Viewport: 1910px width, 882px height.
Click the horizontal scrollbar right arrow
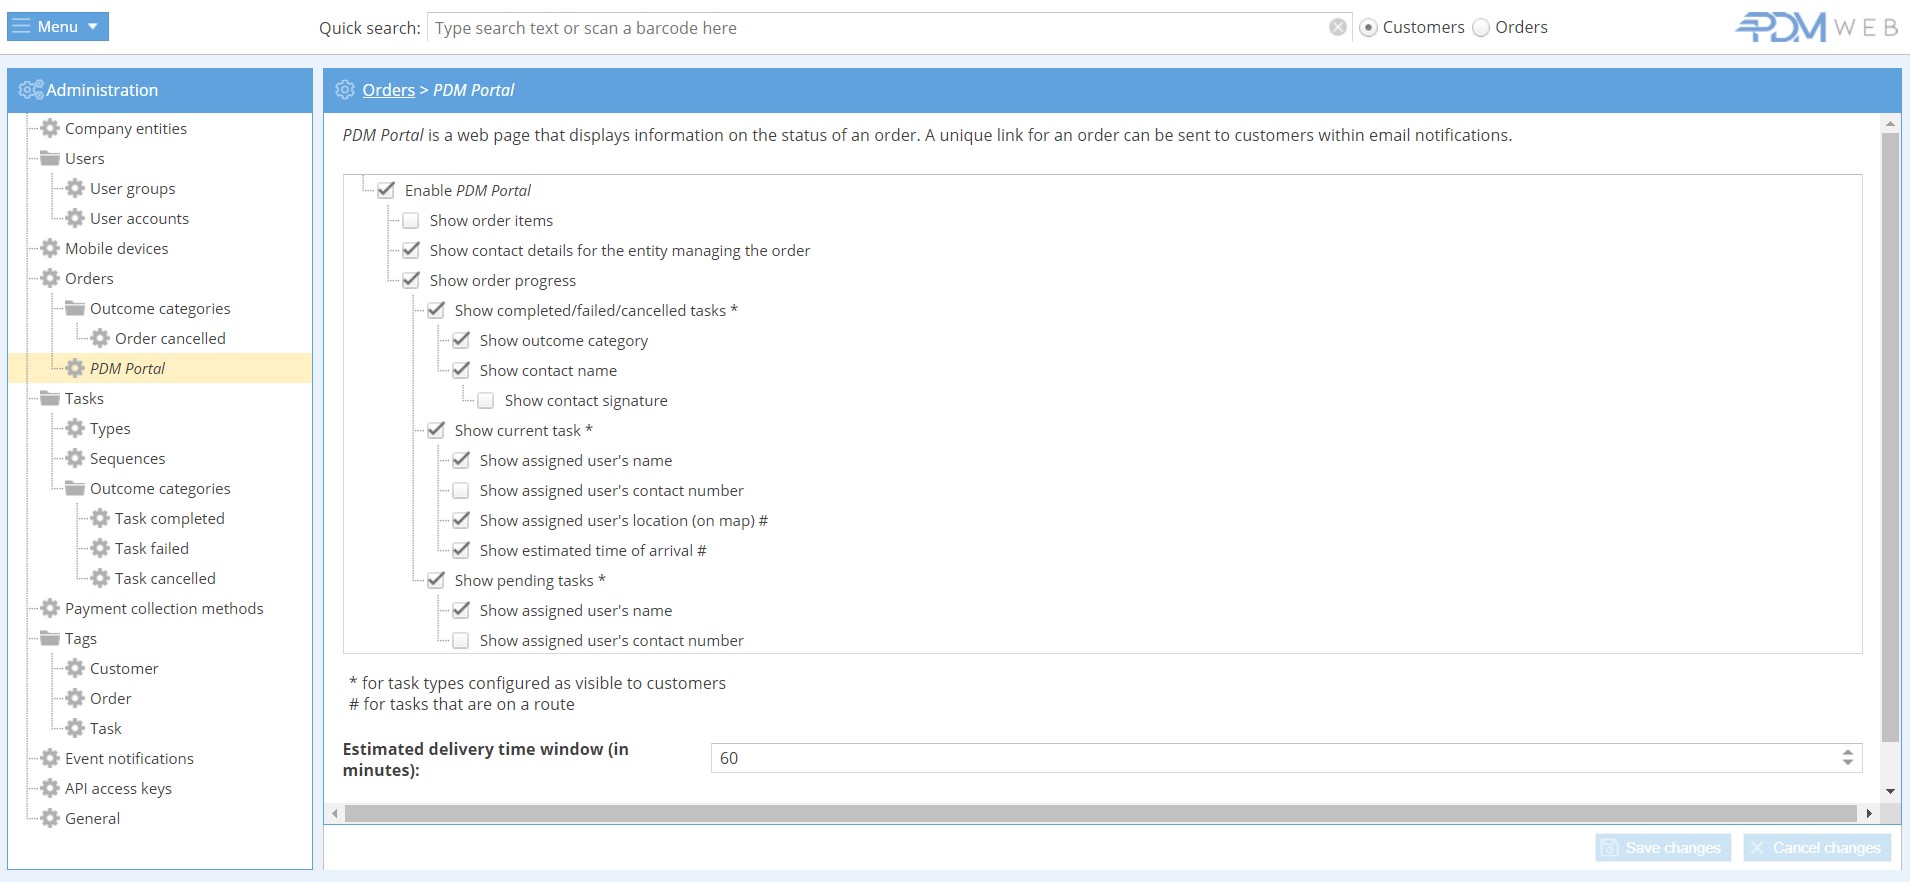(x=1868, y=814)
